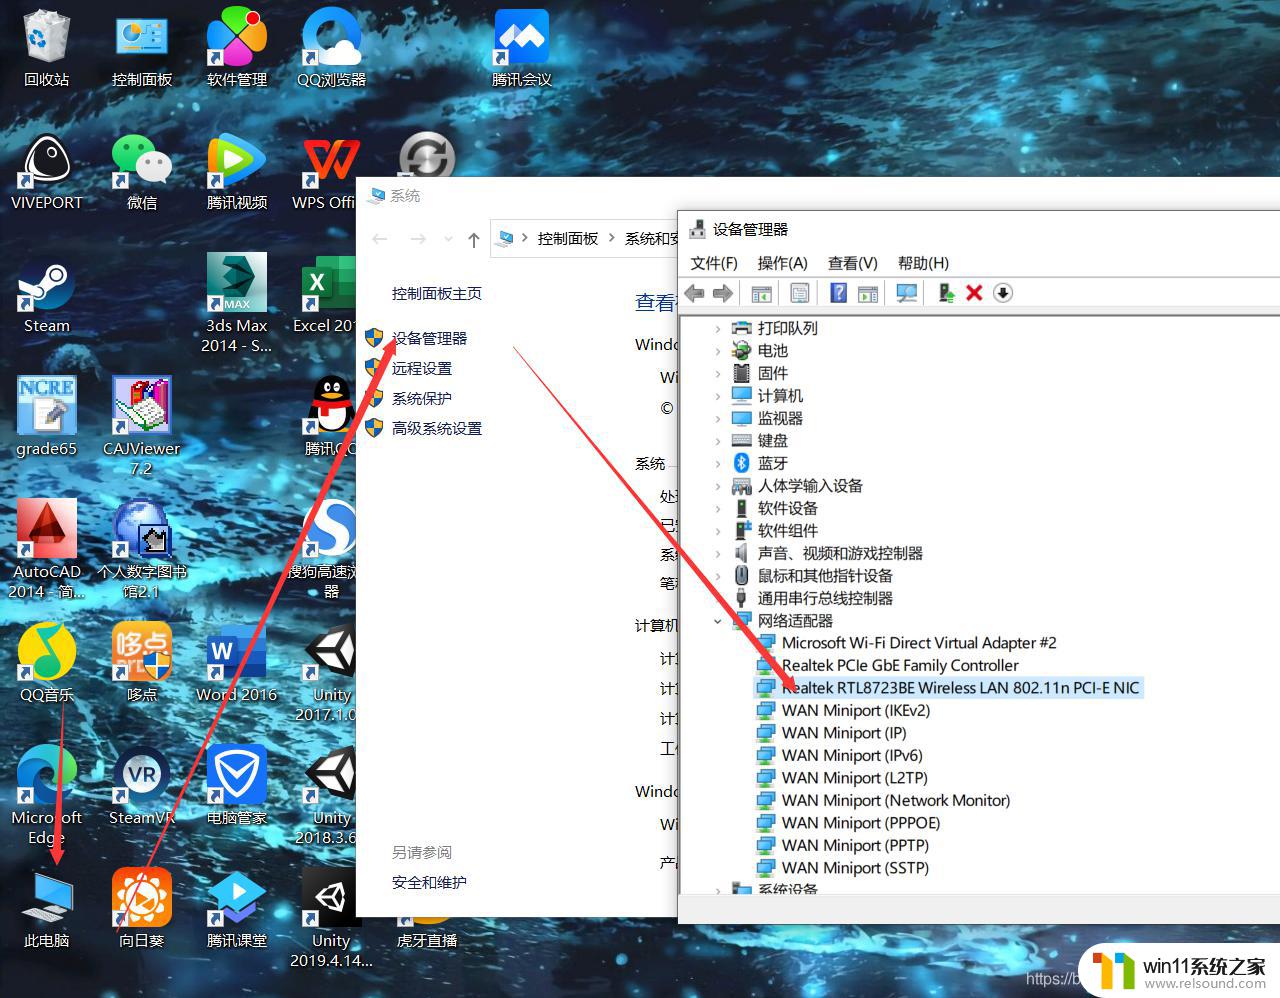Open 安全和维护 link in System window
This screenshot has height=998, width=1280.
click(429, 882)
